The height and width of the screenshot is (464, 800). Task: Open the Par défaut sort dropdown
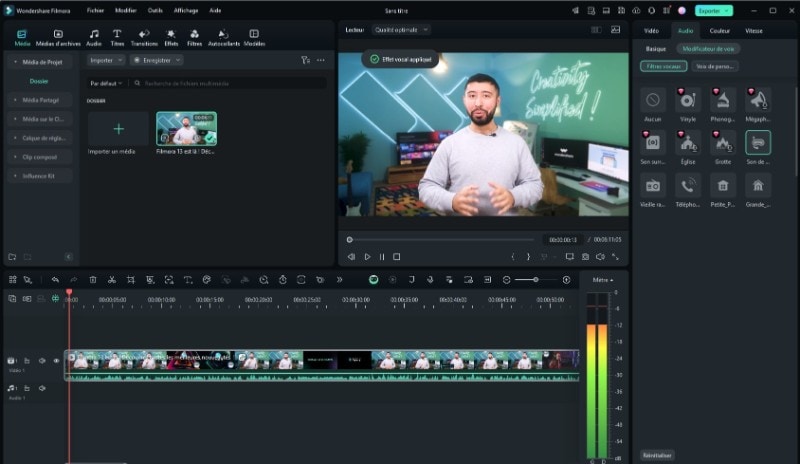(106, 83)
